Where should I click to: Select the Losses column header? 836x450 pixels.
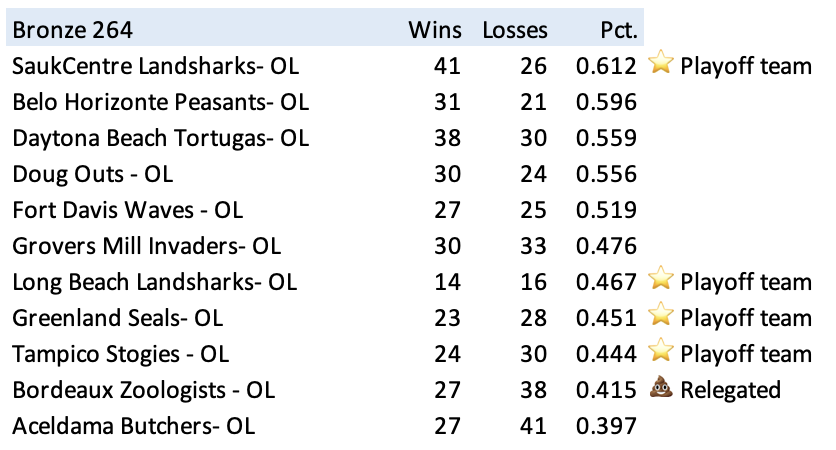click(515, 30)
